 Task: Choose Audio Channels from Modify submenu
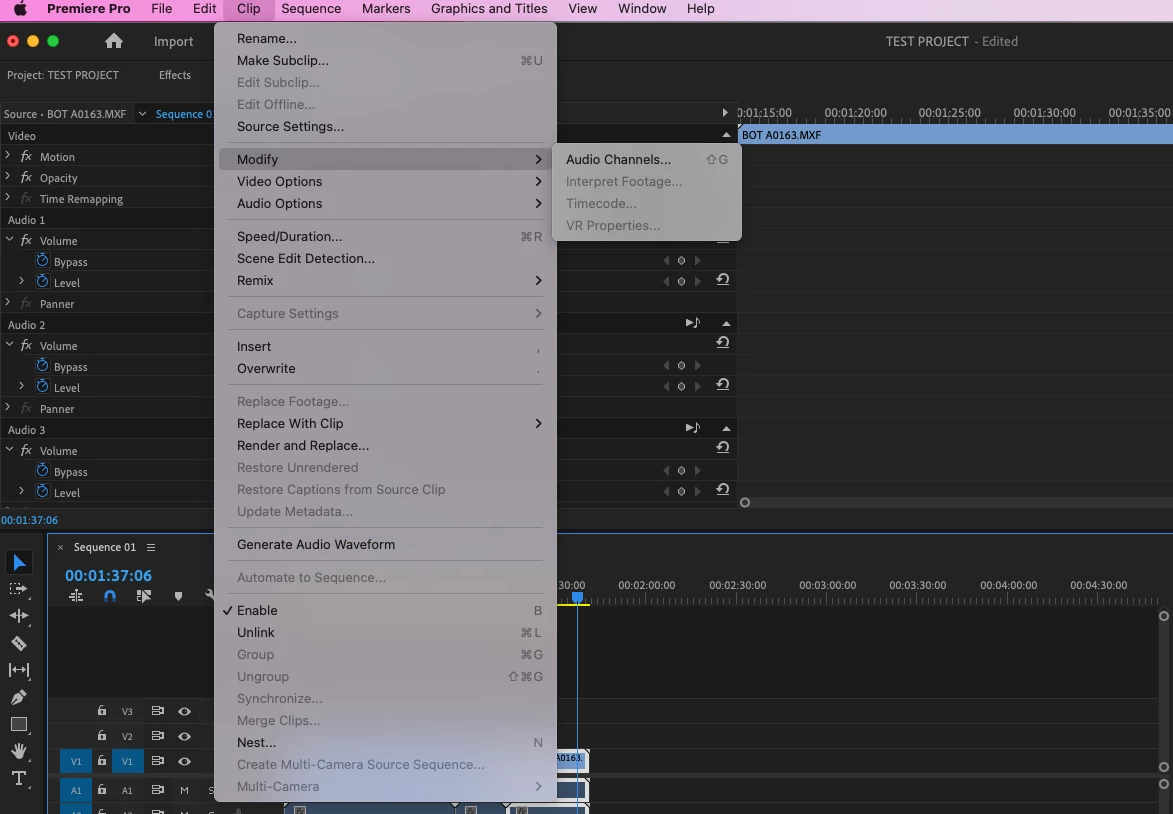(646, 159)
